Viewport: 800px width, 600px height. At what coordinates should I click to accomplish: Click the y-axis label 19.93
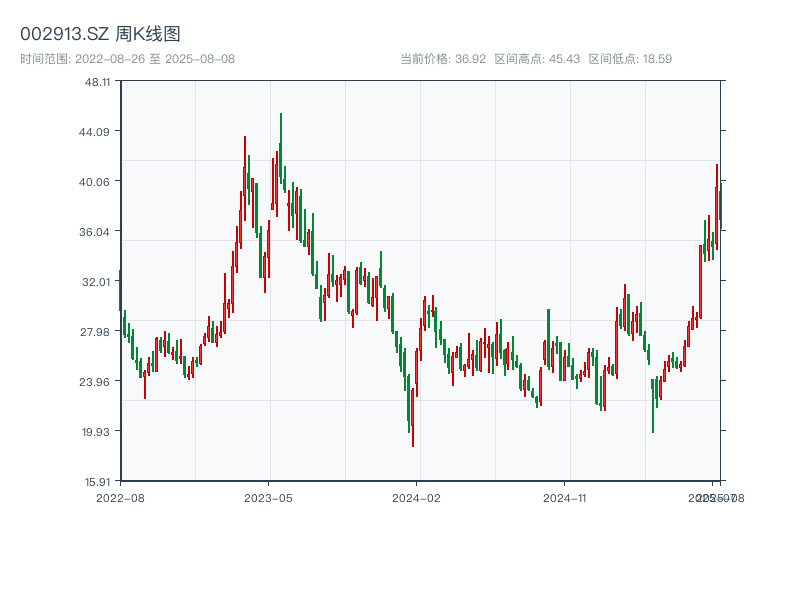point(96,432)
